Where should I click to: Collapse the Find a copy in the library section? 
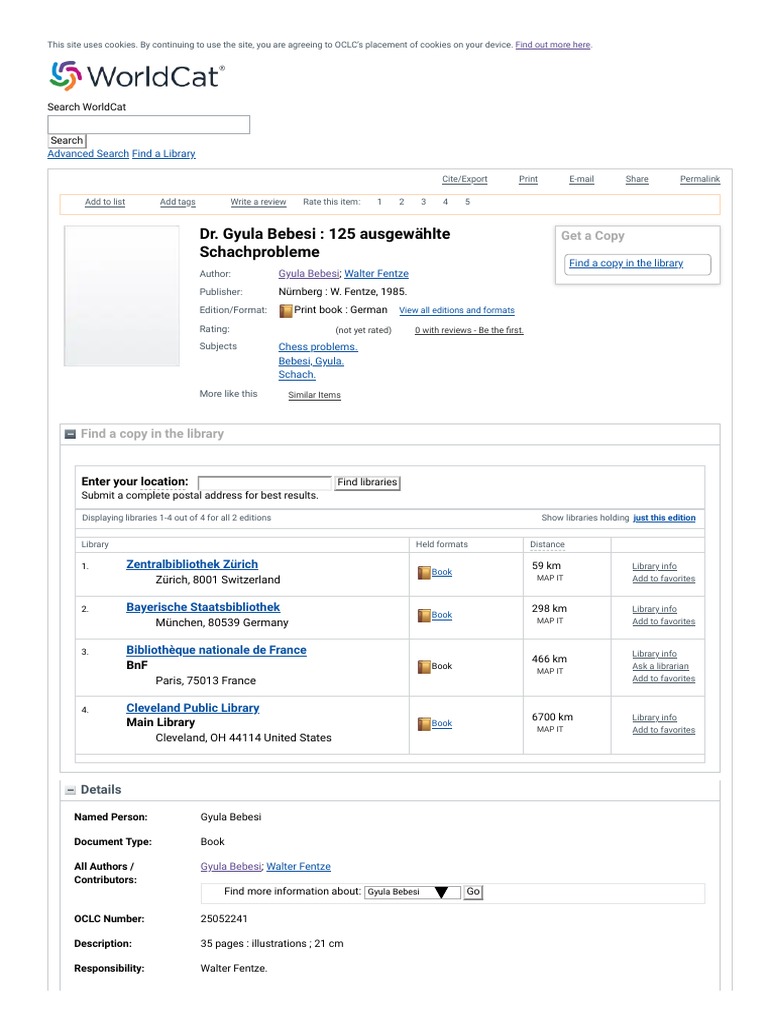(x=71, y=434)
